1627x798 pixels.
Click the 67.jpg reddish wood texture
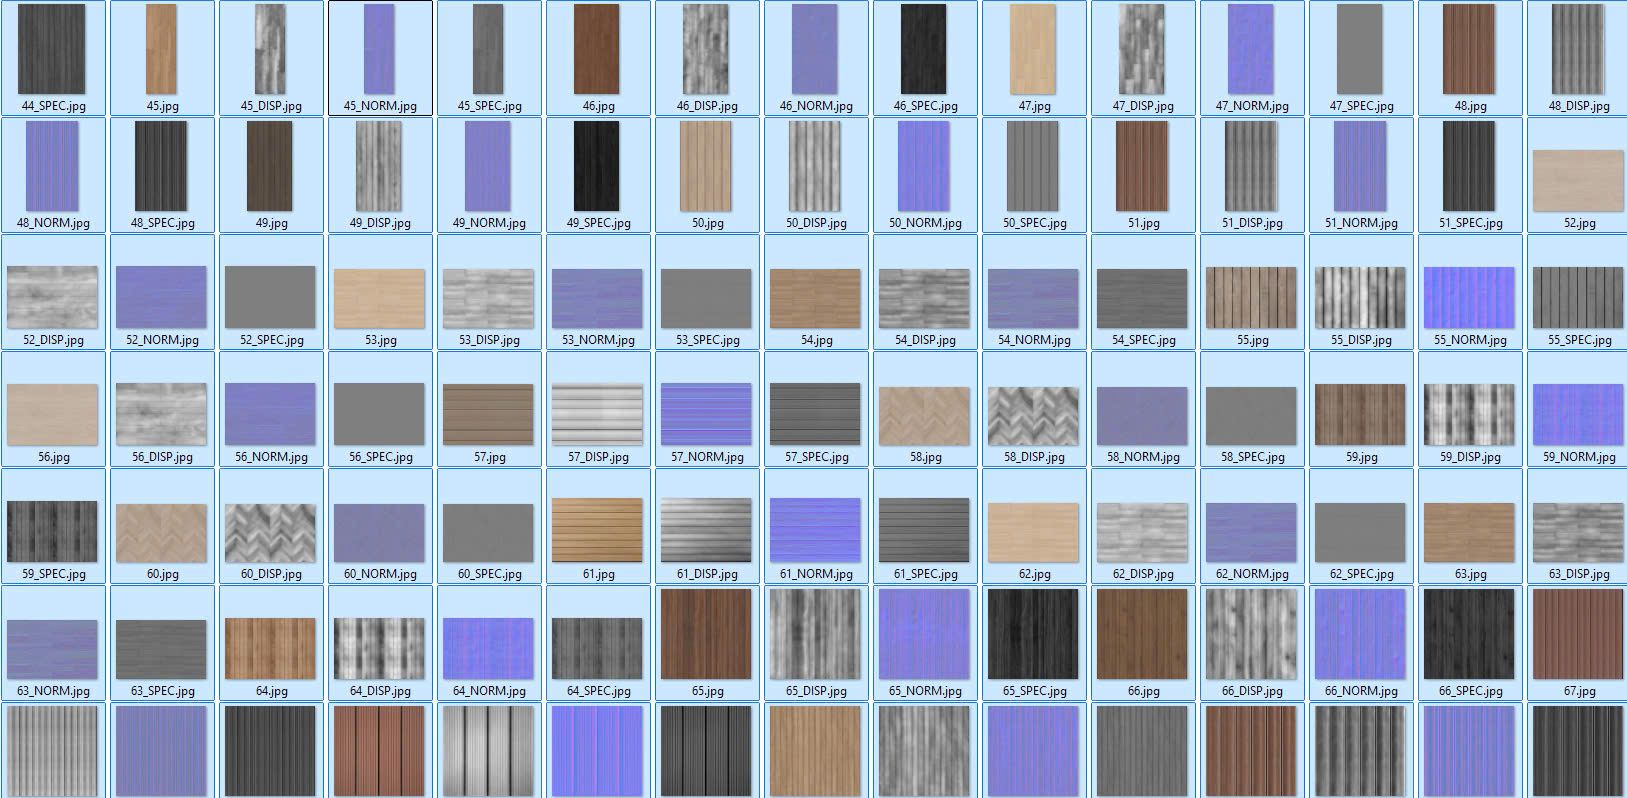(x=1579, y=634)
